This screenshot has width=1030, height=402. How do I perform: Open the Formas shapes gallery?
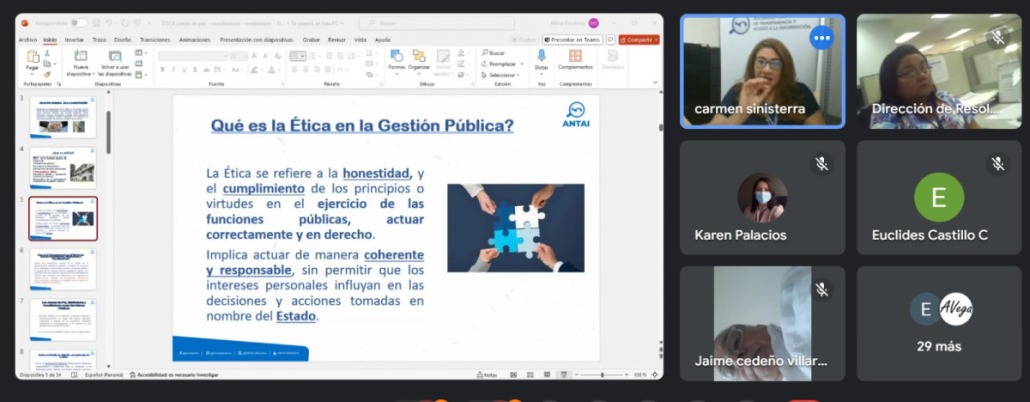tap(396, 59)
